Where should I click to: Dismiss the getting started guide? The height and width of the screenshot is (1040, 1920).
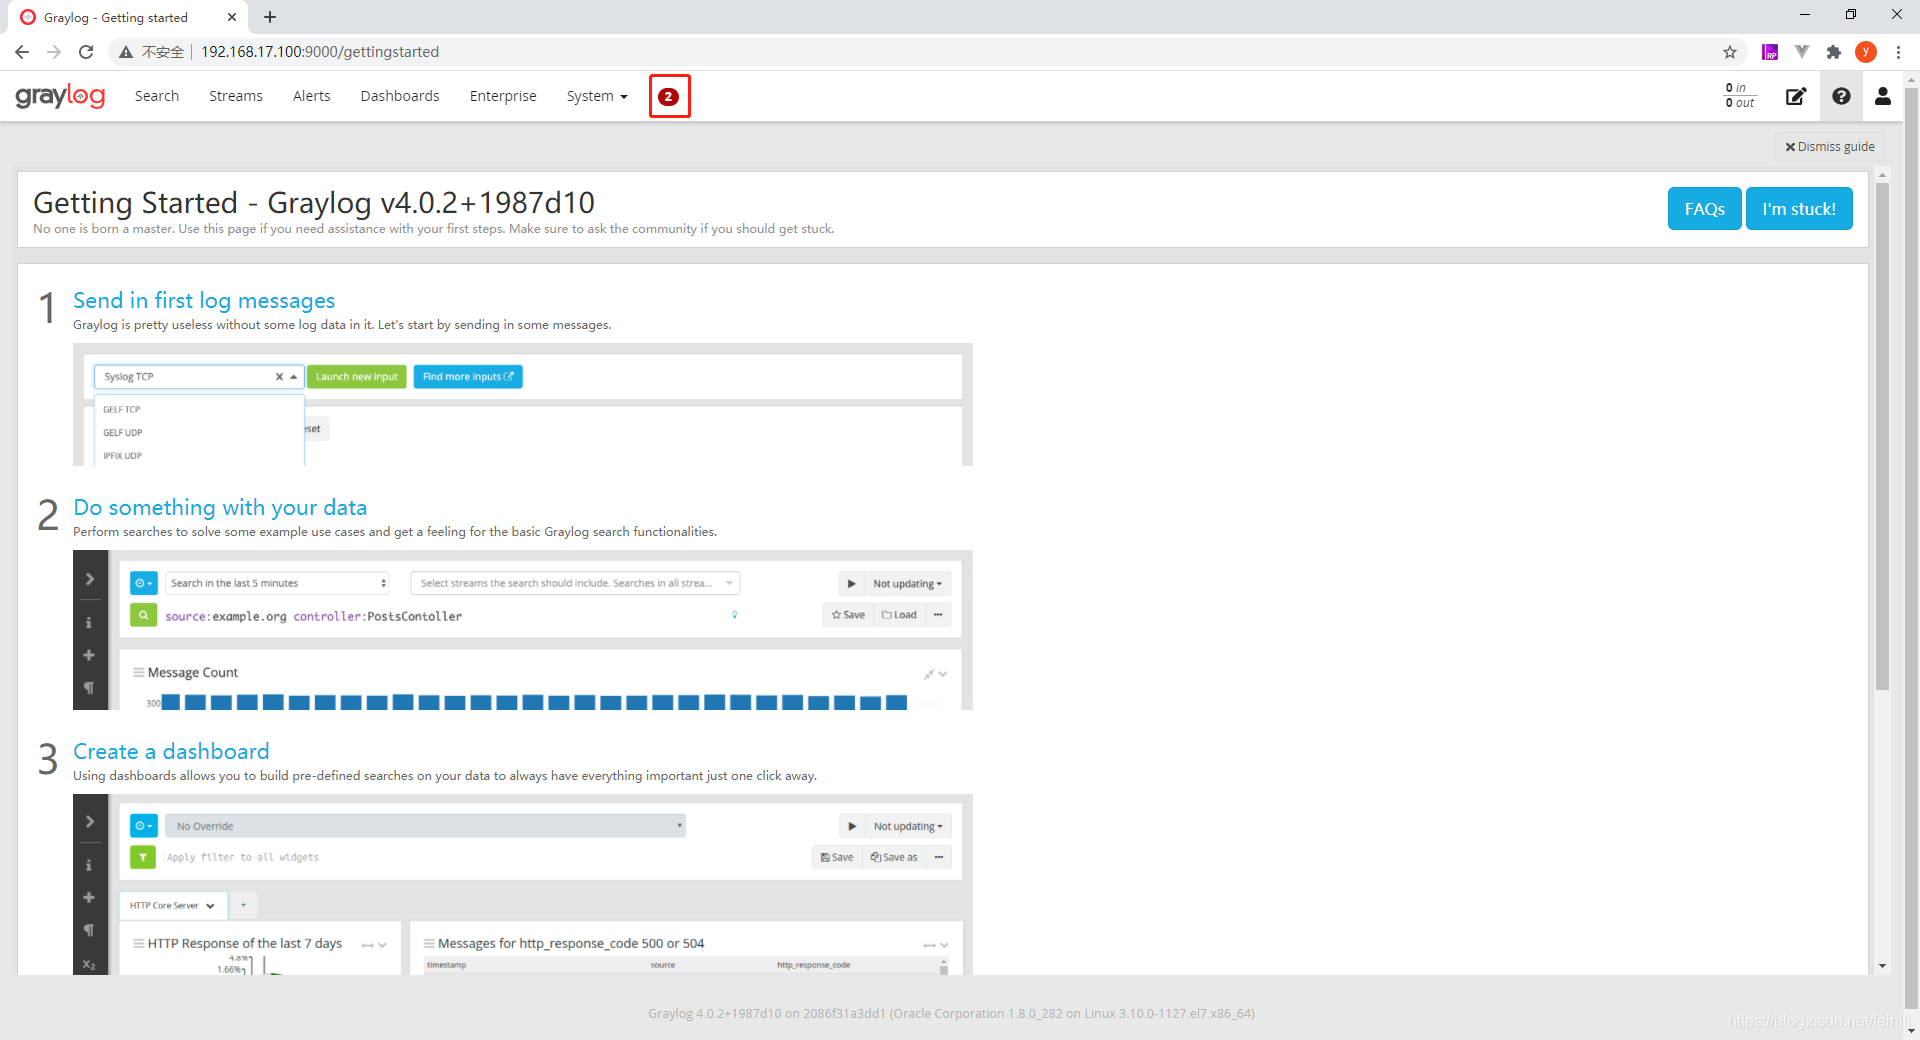[1830, 146]
